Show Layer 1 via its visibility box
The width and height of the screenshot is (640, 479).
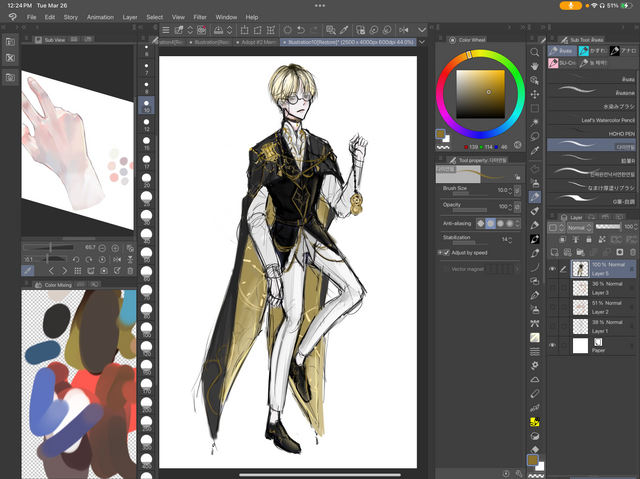tap(552, 326)
